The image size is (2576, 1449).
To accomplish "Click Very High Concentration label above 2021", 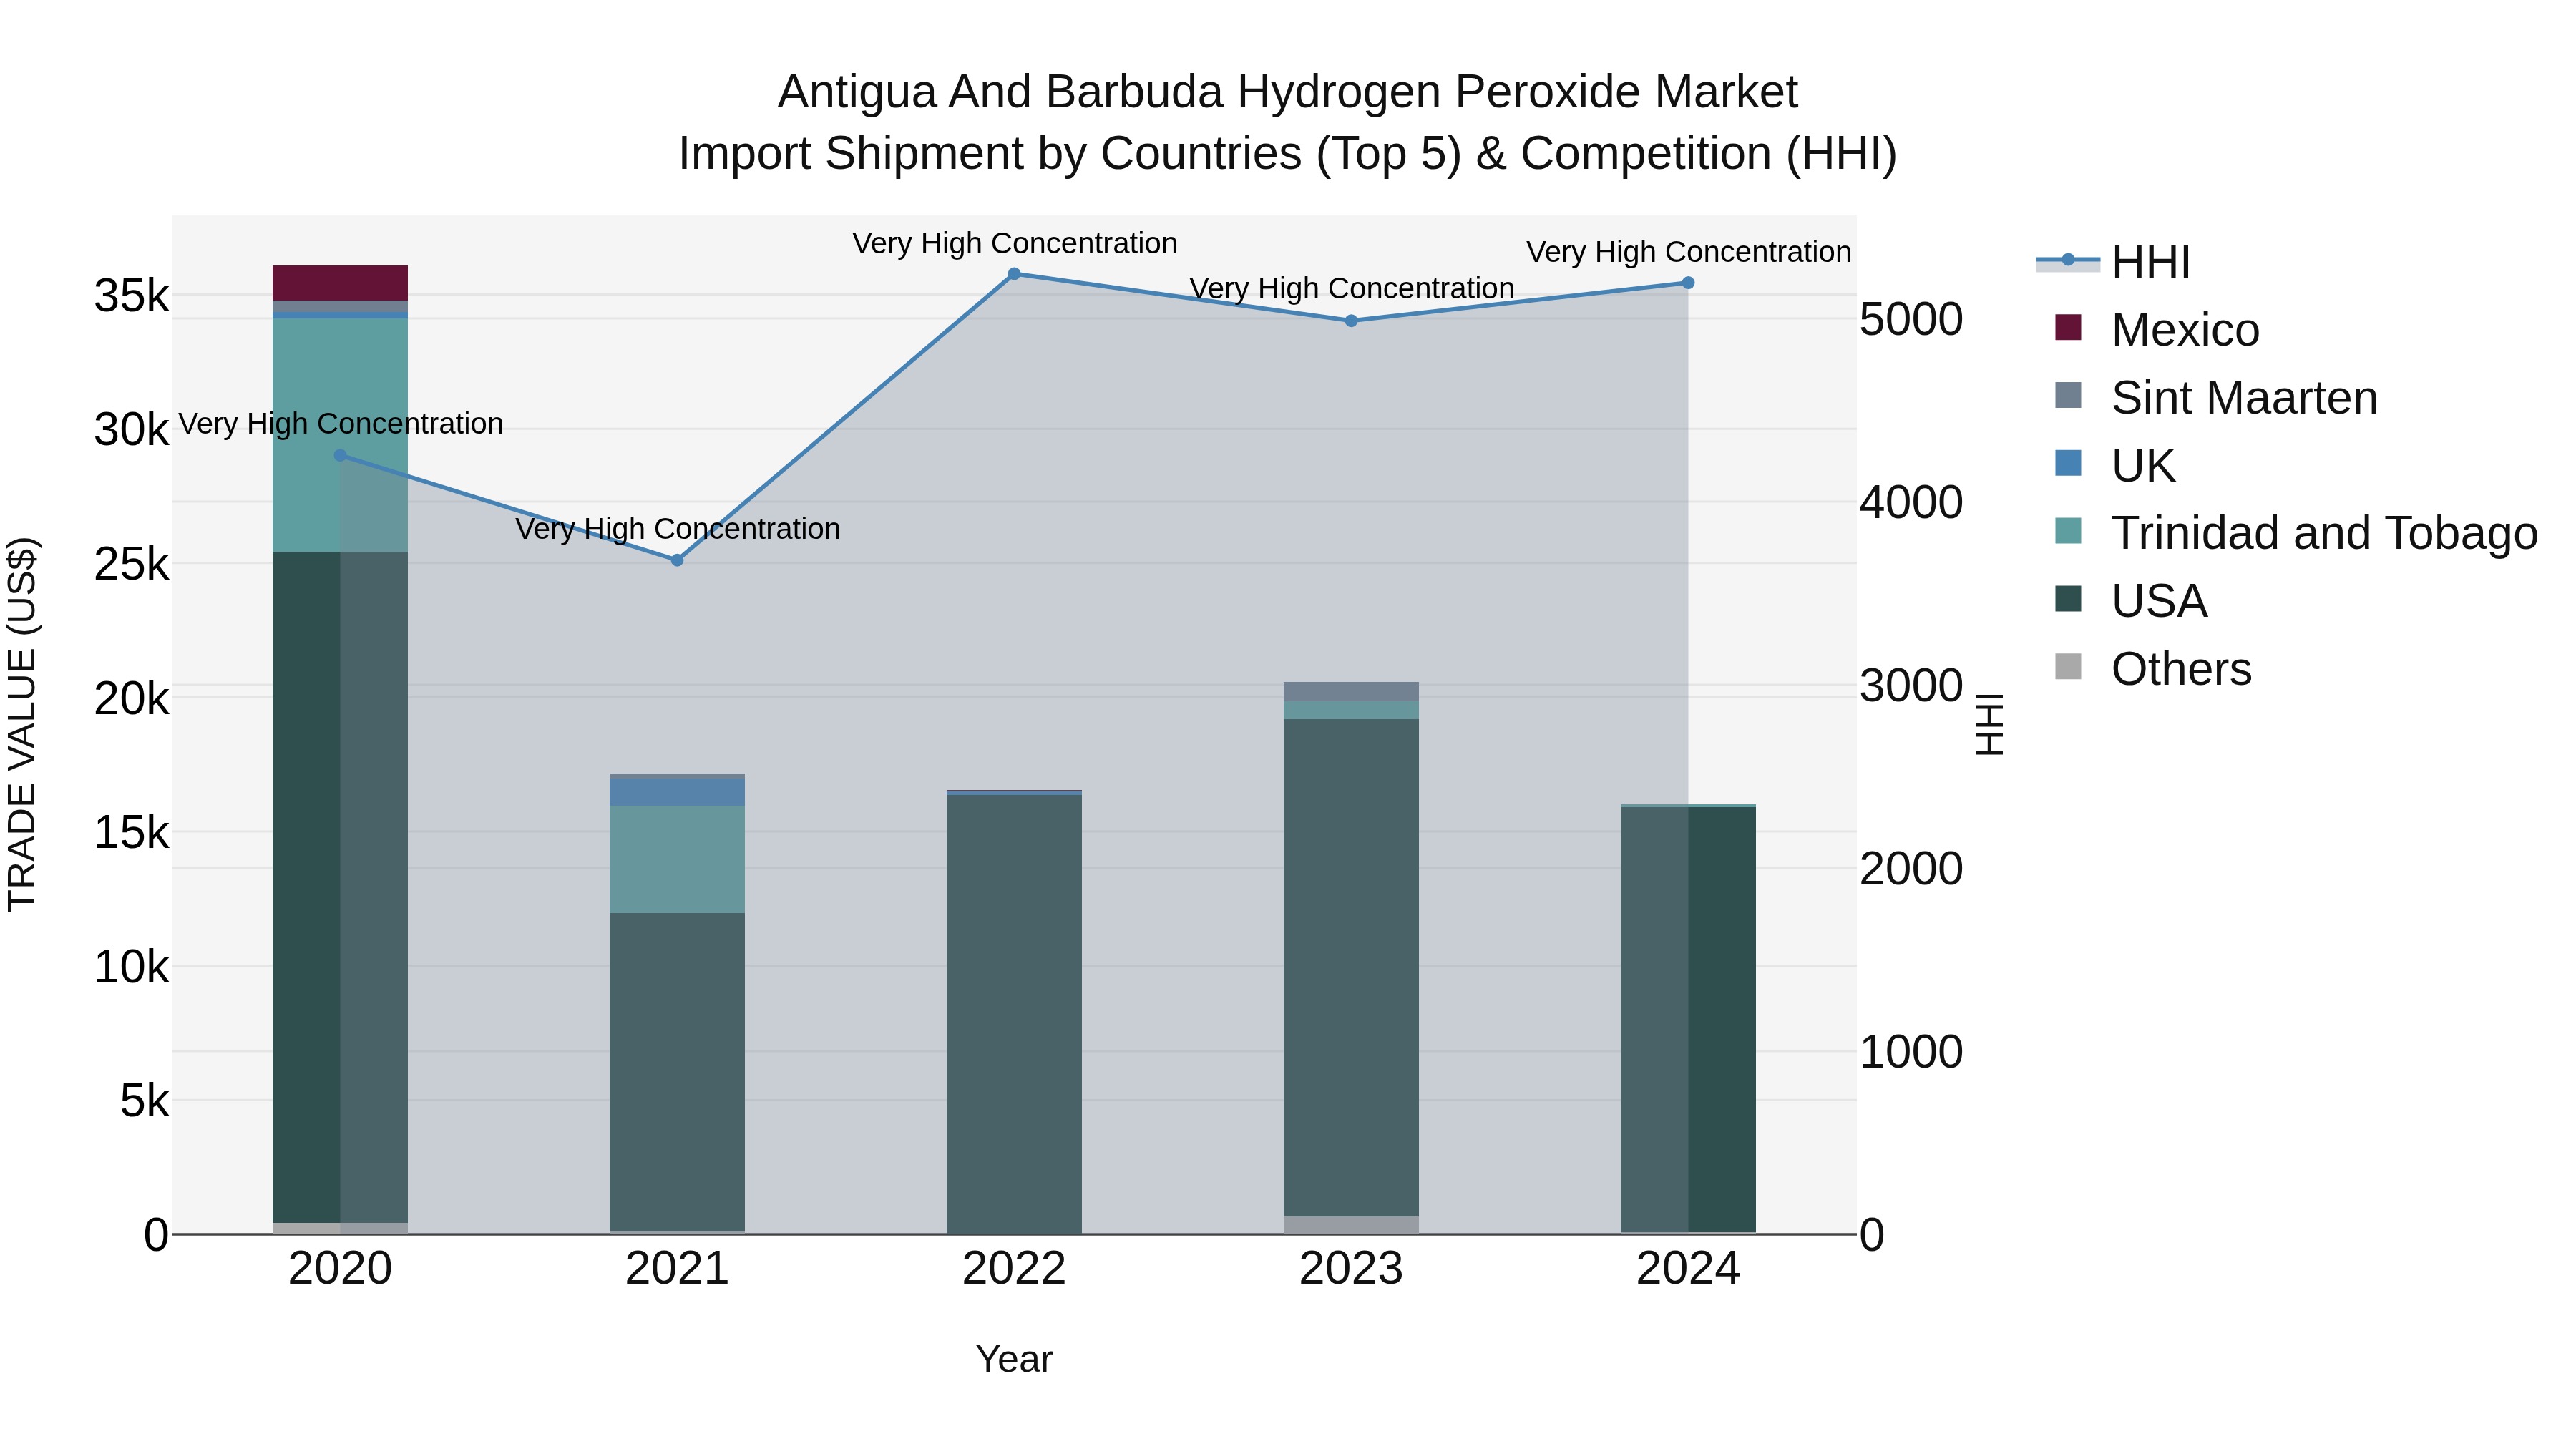I will 677,528.
